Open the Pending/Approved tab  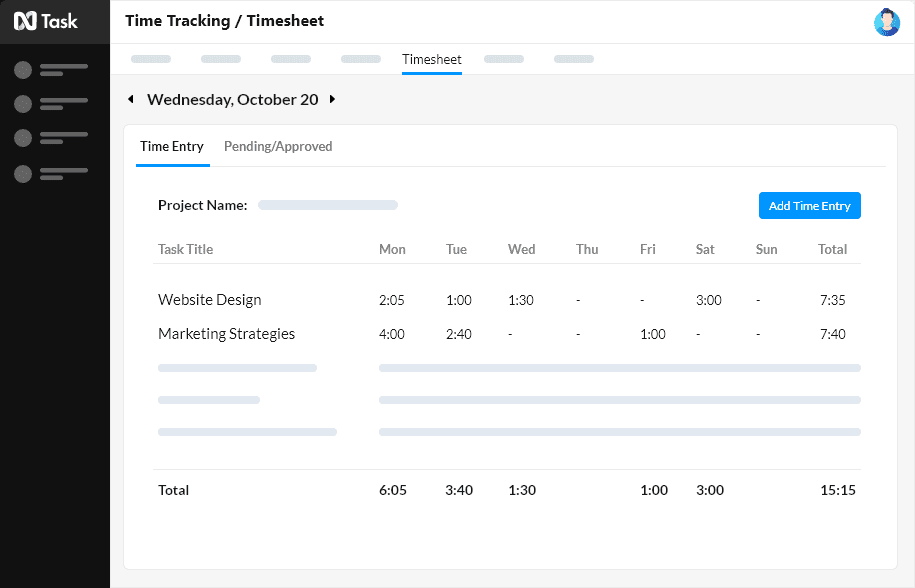[x=279, y=146]
